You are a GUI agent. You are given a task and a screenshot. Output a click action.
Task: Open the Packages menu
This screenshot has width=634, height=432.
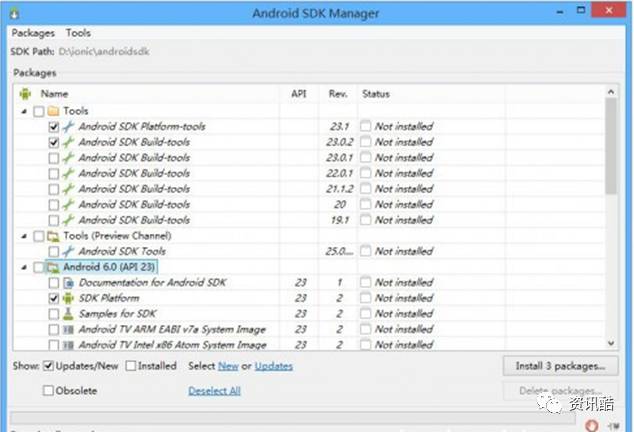pos(33,33)
